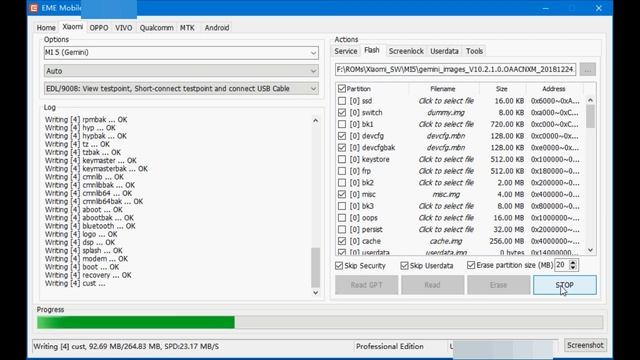The height and width of the screenshot is (360, 640).
Task: Check the persist partition checkbox
Action: pyautogui.click(x=342, y=229)
